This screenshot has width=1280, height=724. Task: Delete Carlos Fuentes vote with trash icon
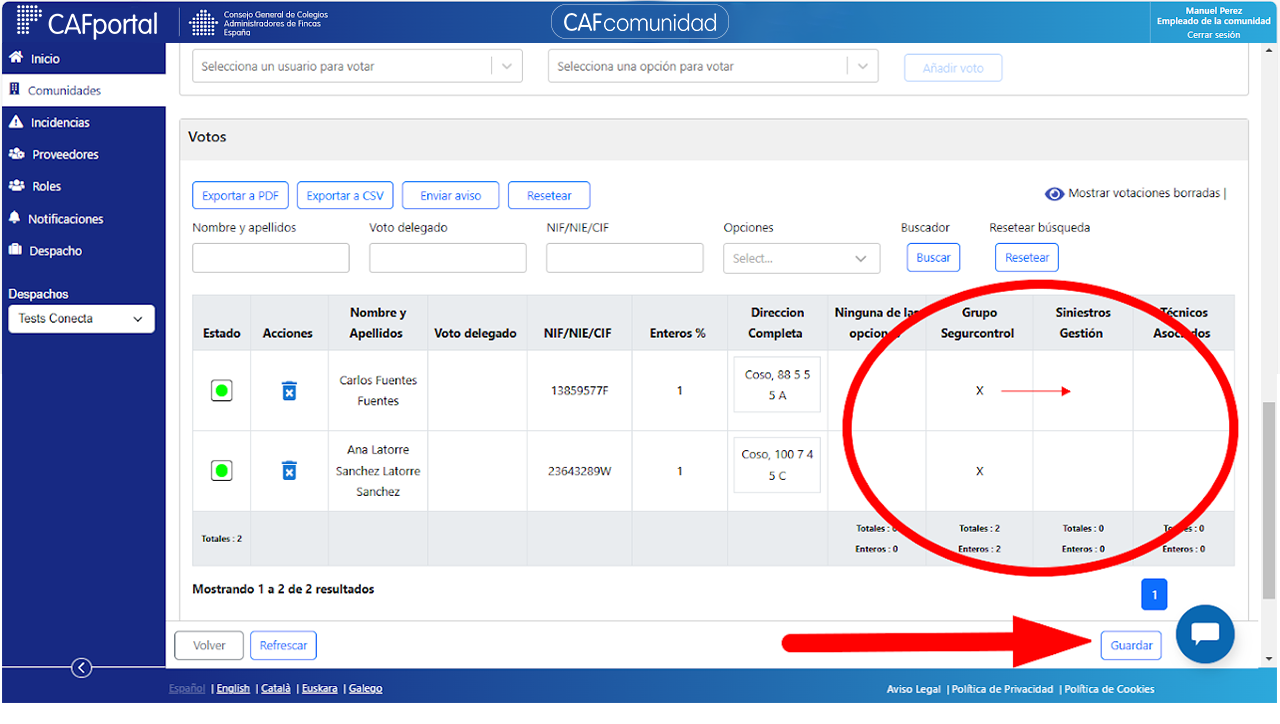tap(289, 391)
